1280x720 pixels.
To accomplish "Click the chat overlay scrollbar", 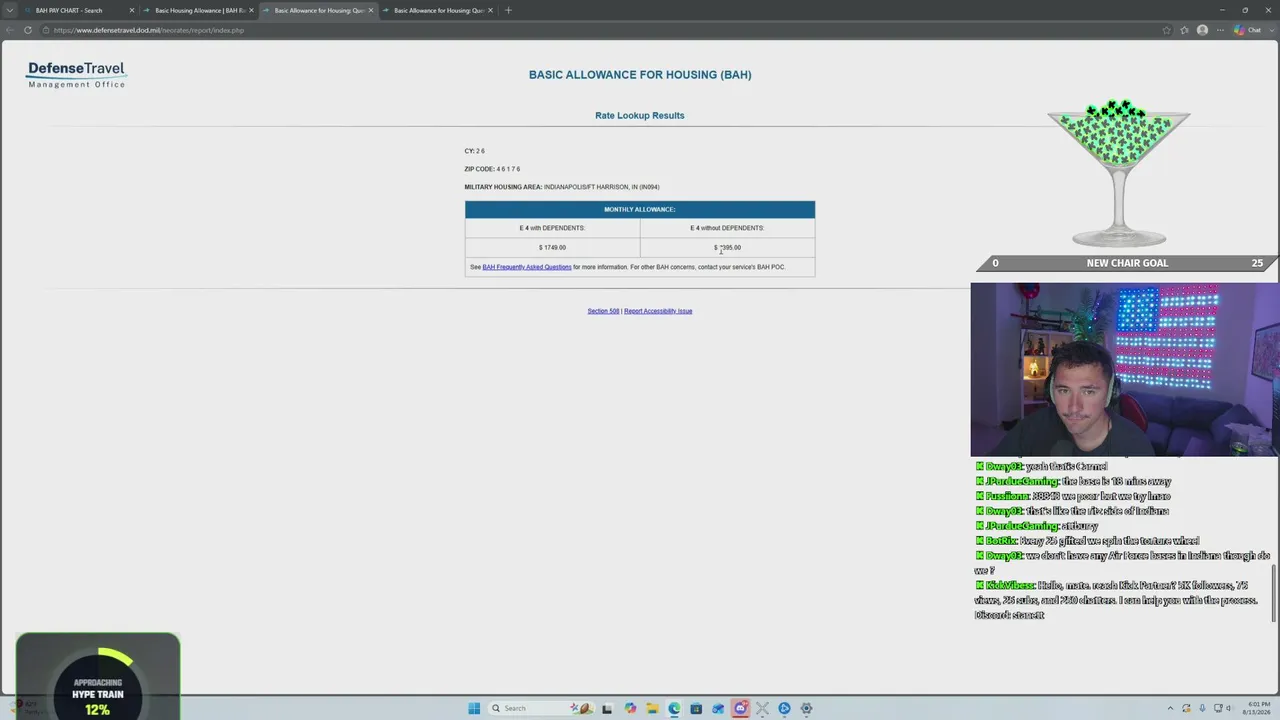I will [x=1274, y=592].
